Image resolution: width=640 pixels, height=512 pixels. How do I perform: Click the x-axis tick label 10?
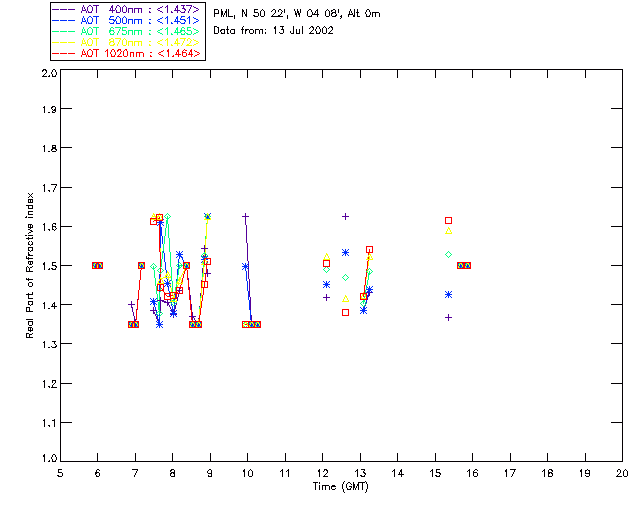(247, 474)
